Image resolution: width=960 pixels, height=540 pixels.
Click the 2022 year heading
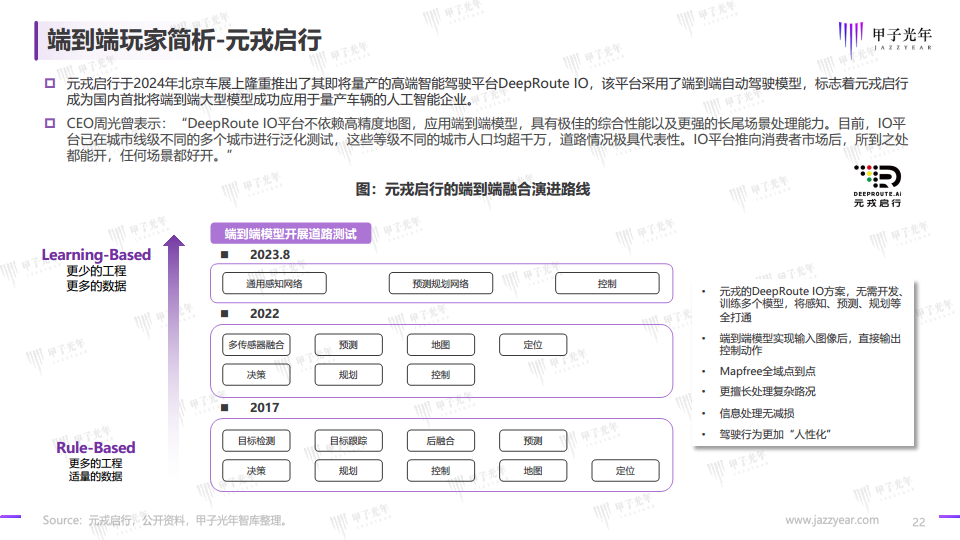pos(264,313)
